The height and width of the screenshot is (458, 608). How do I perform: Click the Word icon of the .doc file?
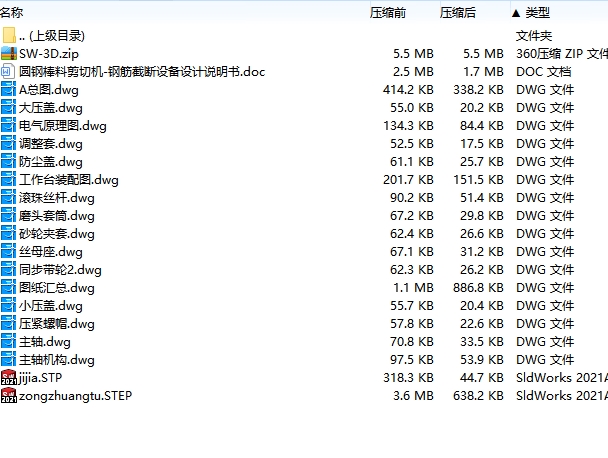point(8,71)
